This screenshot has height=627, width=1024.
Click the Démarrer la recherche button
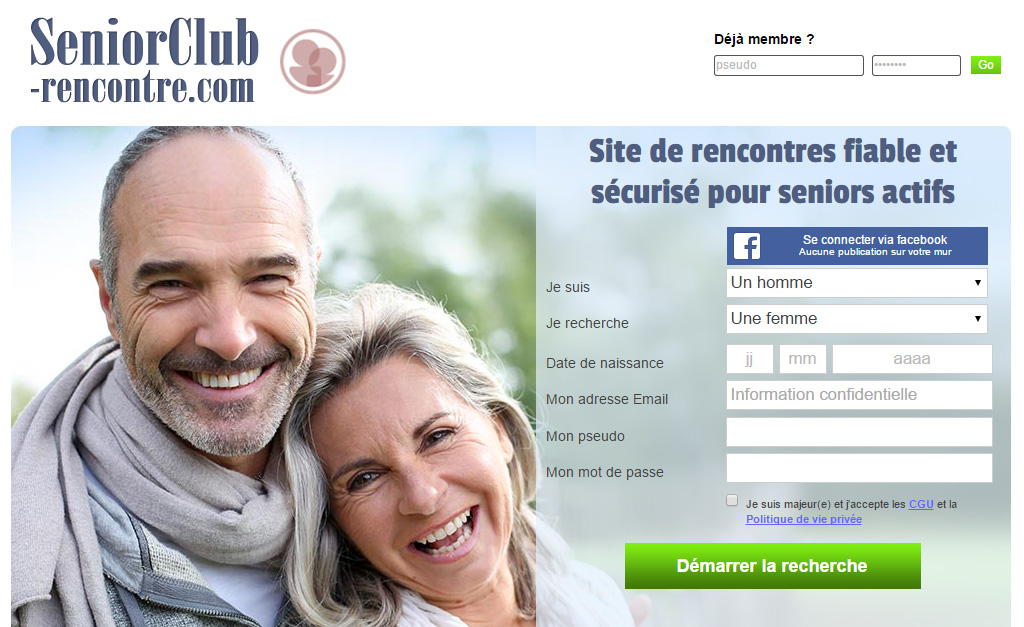coord(773,566)
